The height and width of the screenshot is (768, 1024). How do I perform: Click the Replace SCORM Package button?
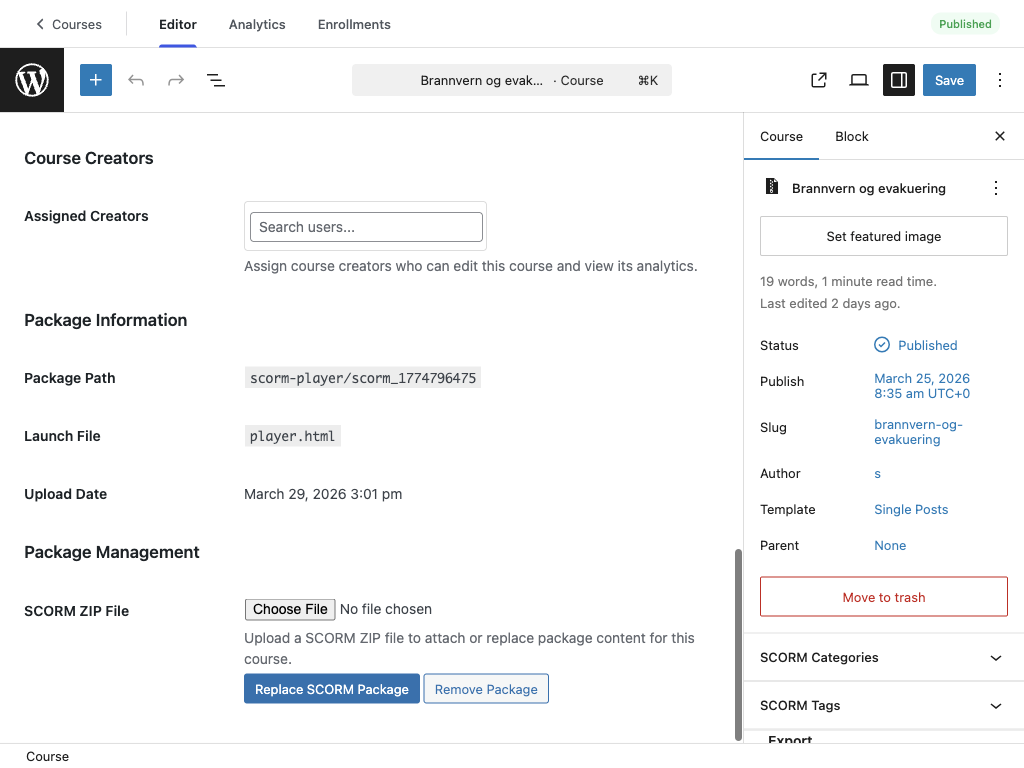tap(331, 688)
